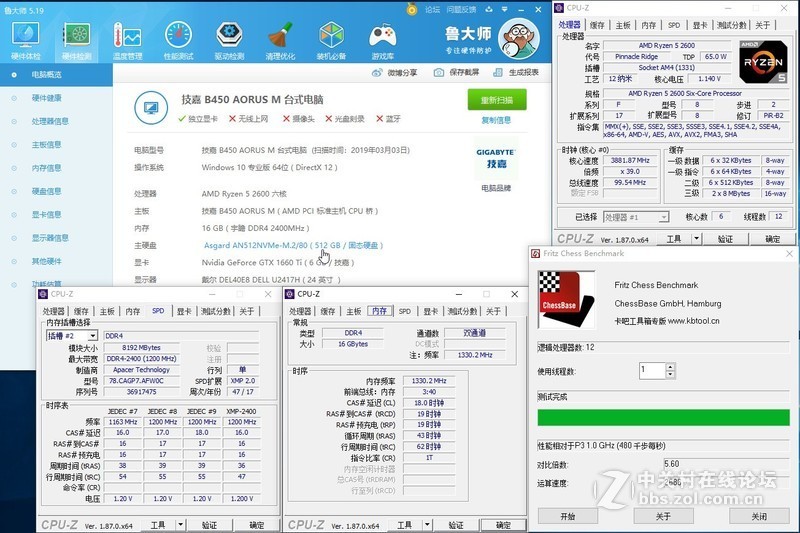Select 显卡信息 in the sidebar
Viewport: 800px width, 533px height.
[46, 215]
